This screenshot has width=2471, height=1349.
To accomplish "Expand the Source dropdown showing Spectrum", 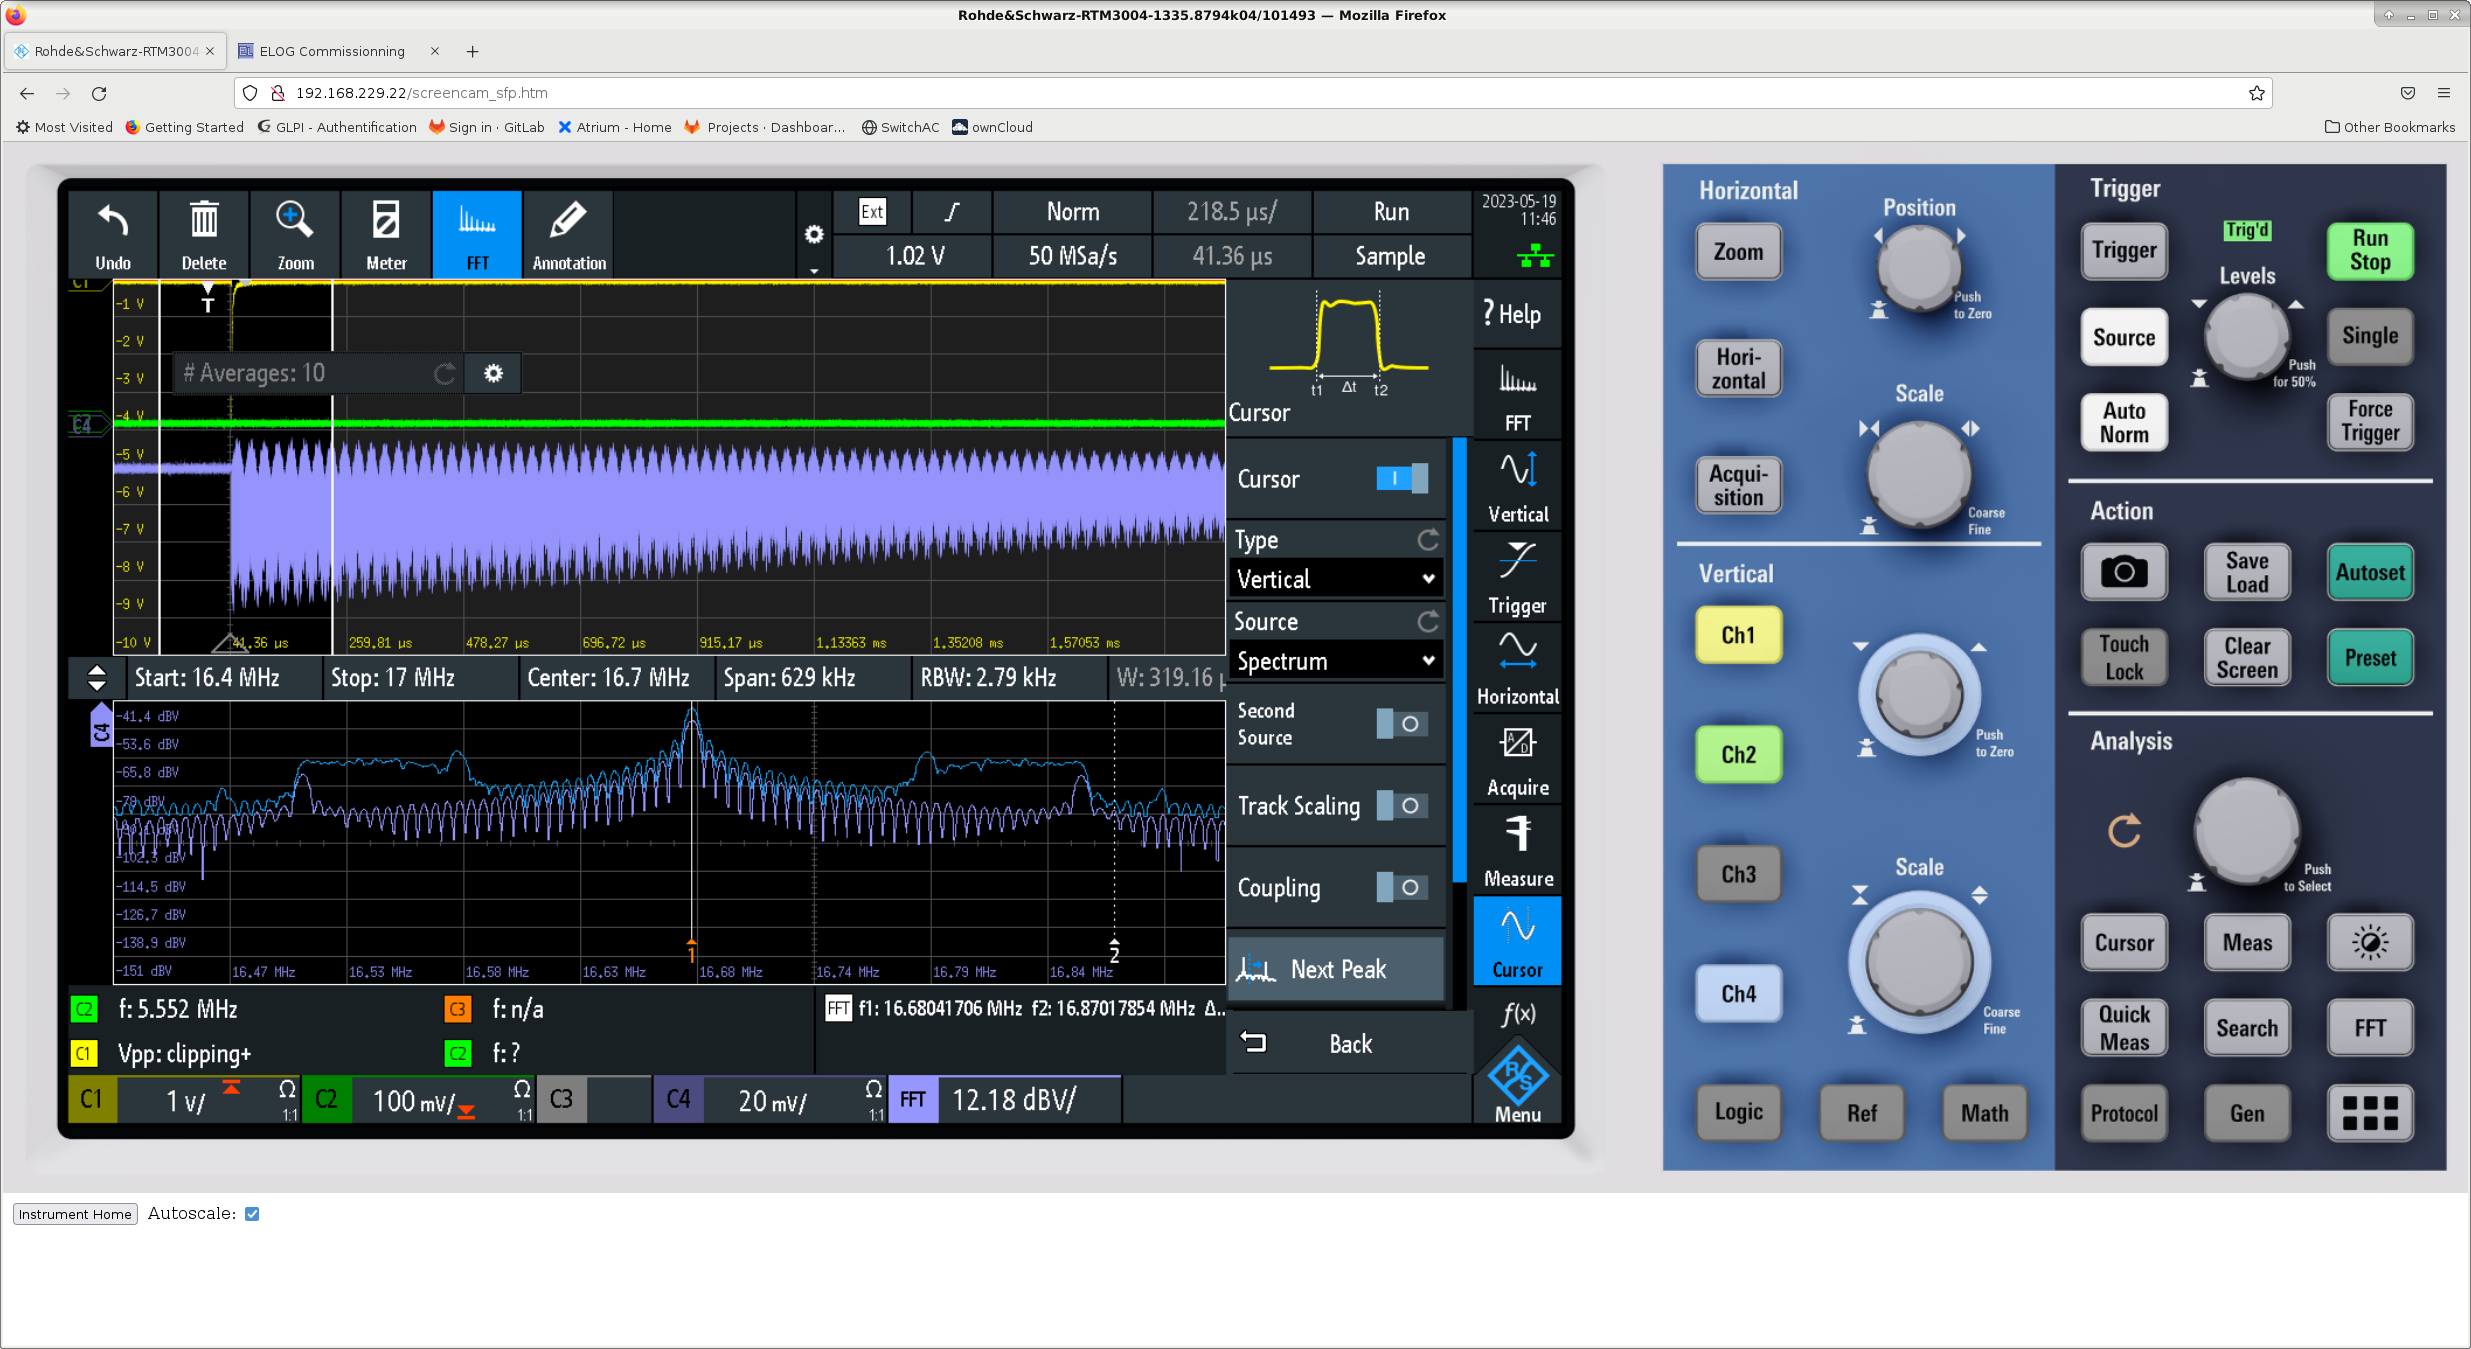I will (x=1335, y=661).
